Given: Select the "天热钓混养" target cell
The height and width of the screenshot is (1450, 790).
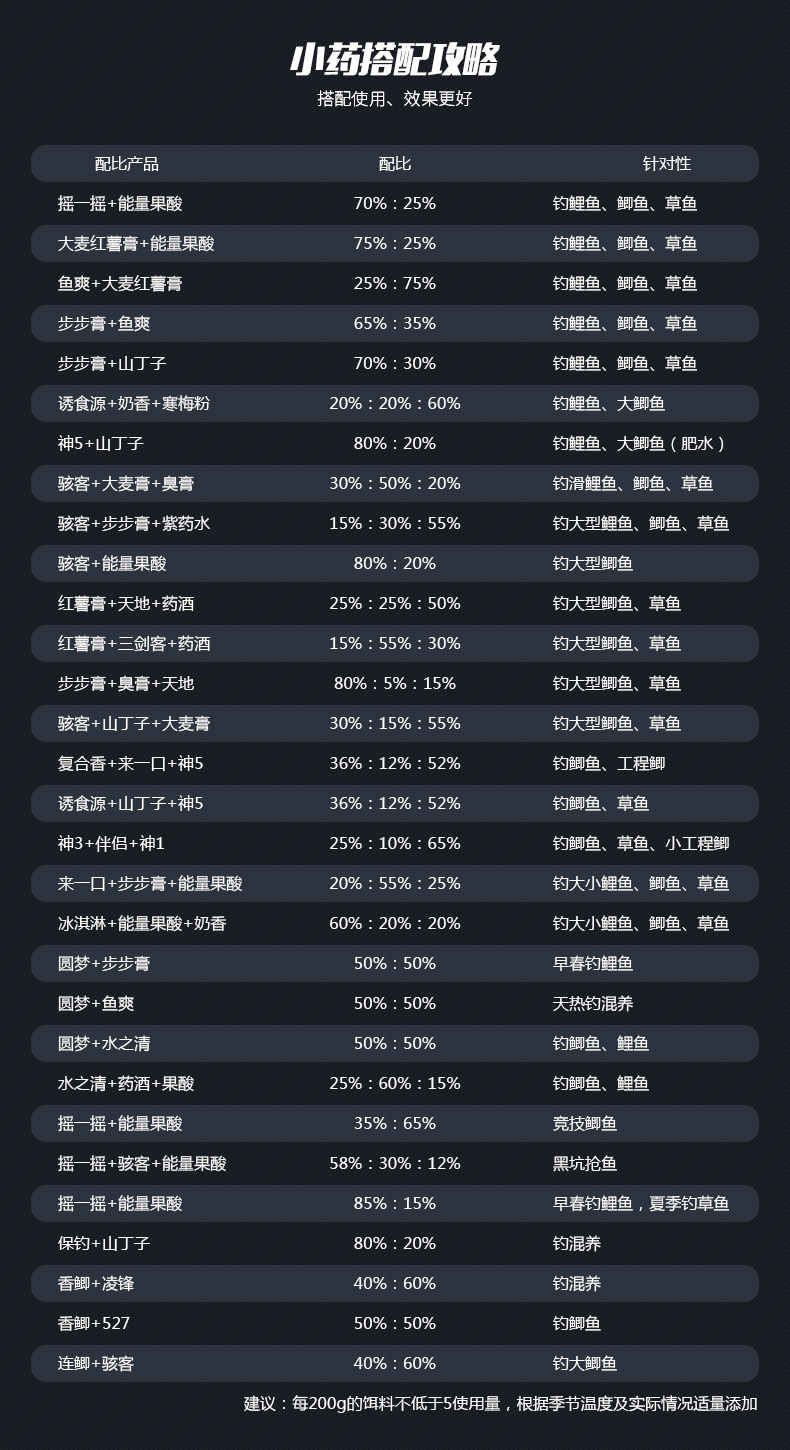Looking at the screenshot, I should coord(592,1003).
